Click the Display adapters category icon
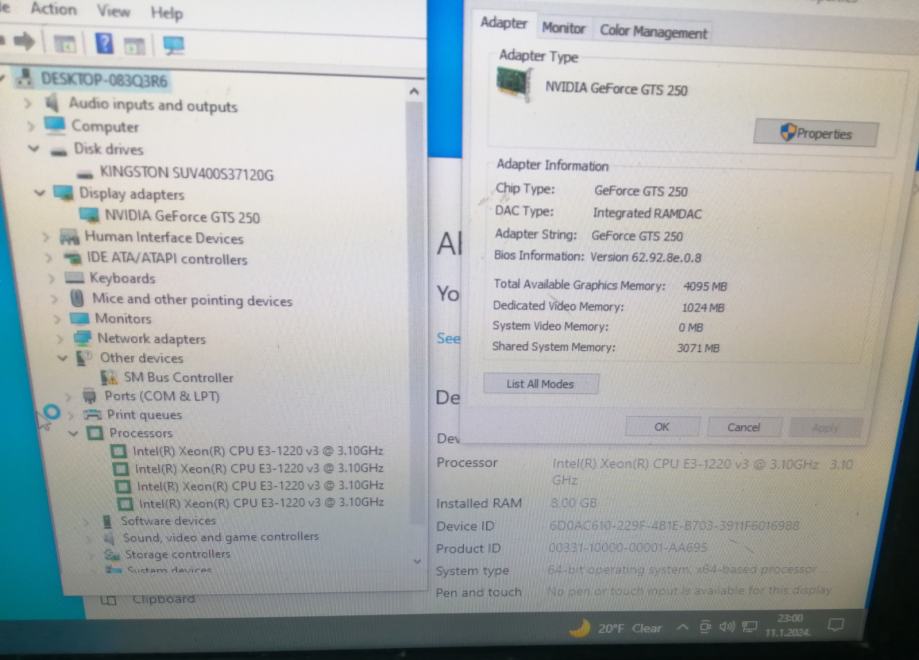 63,192
